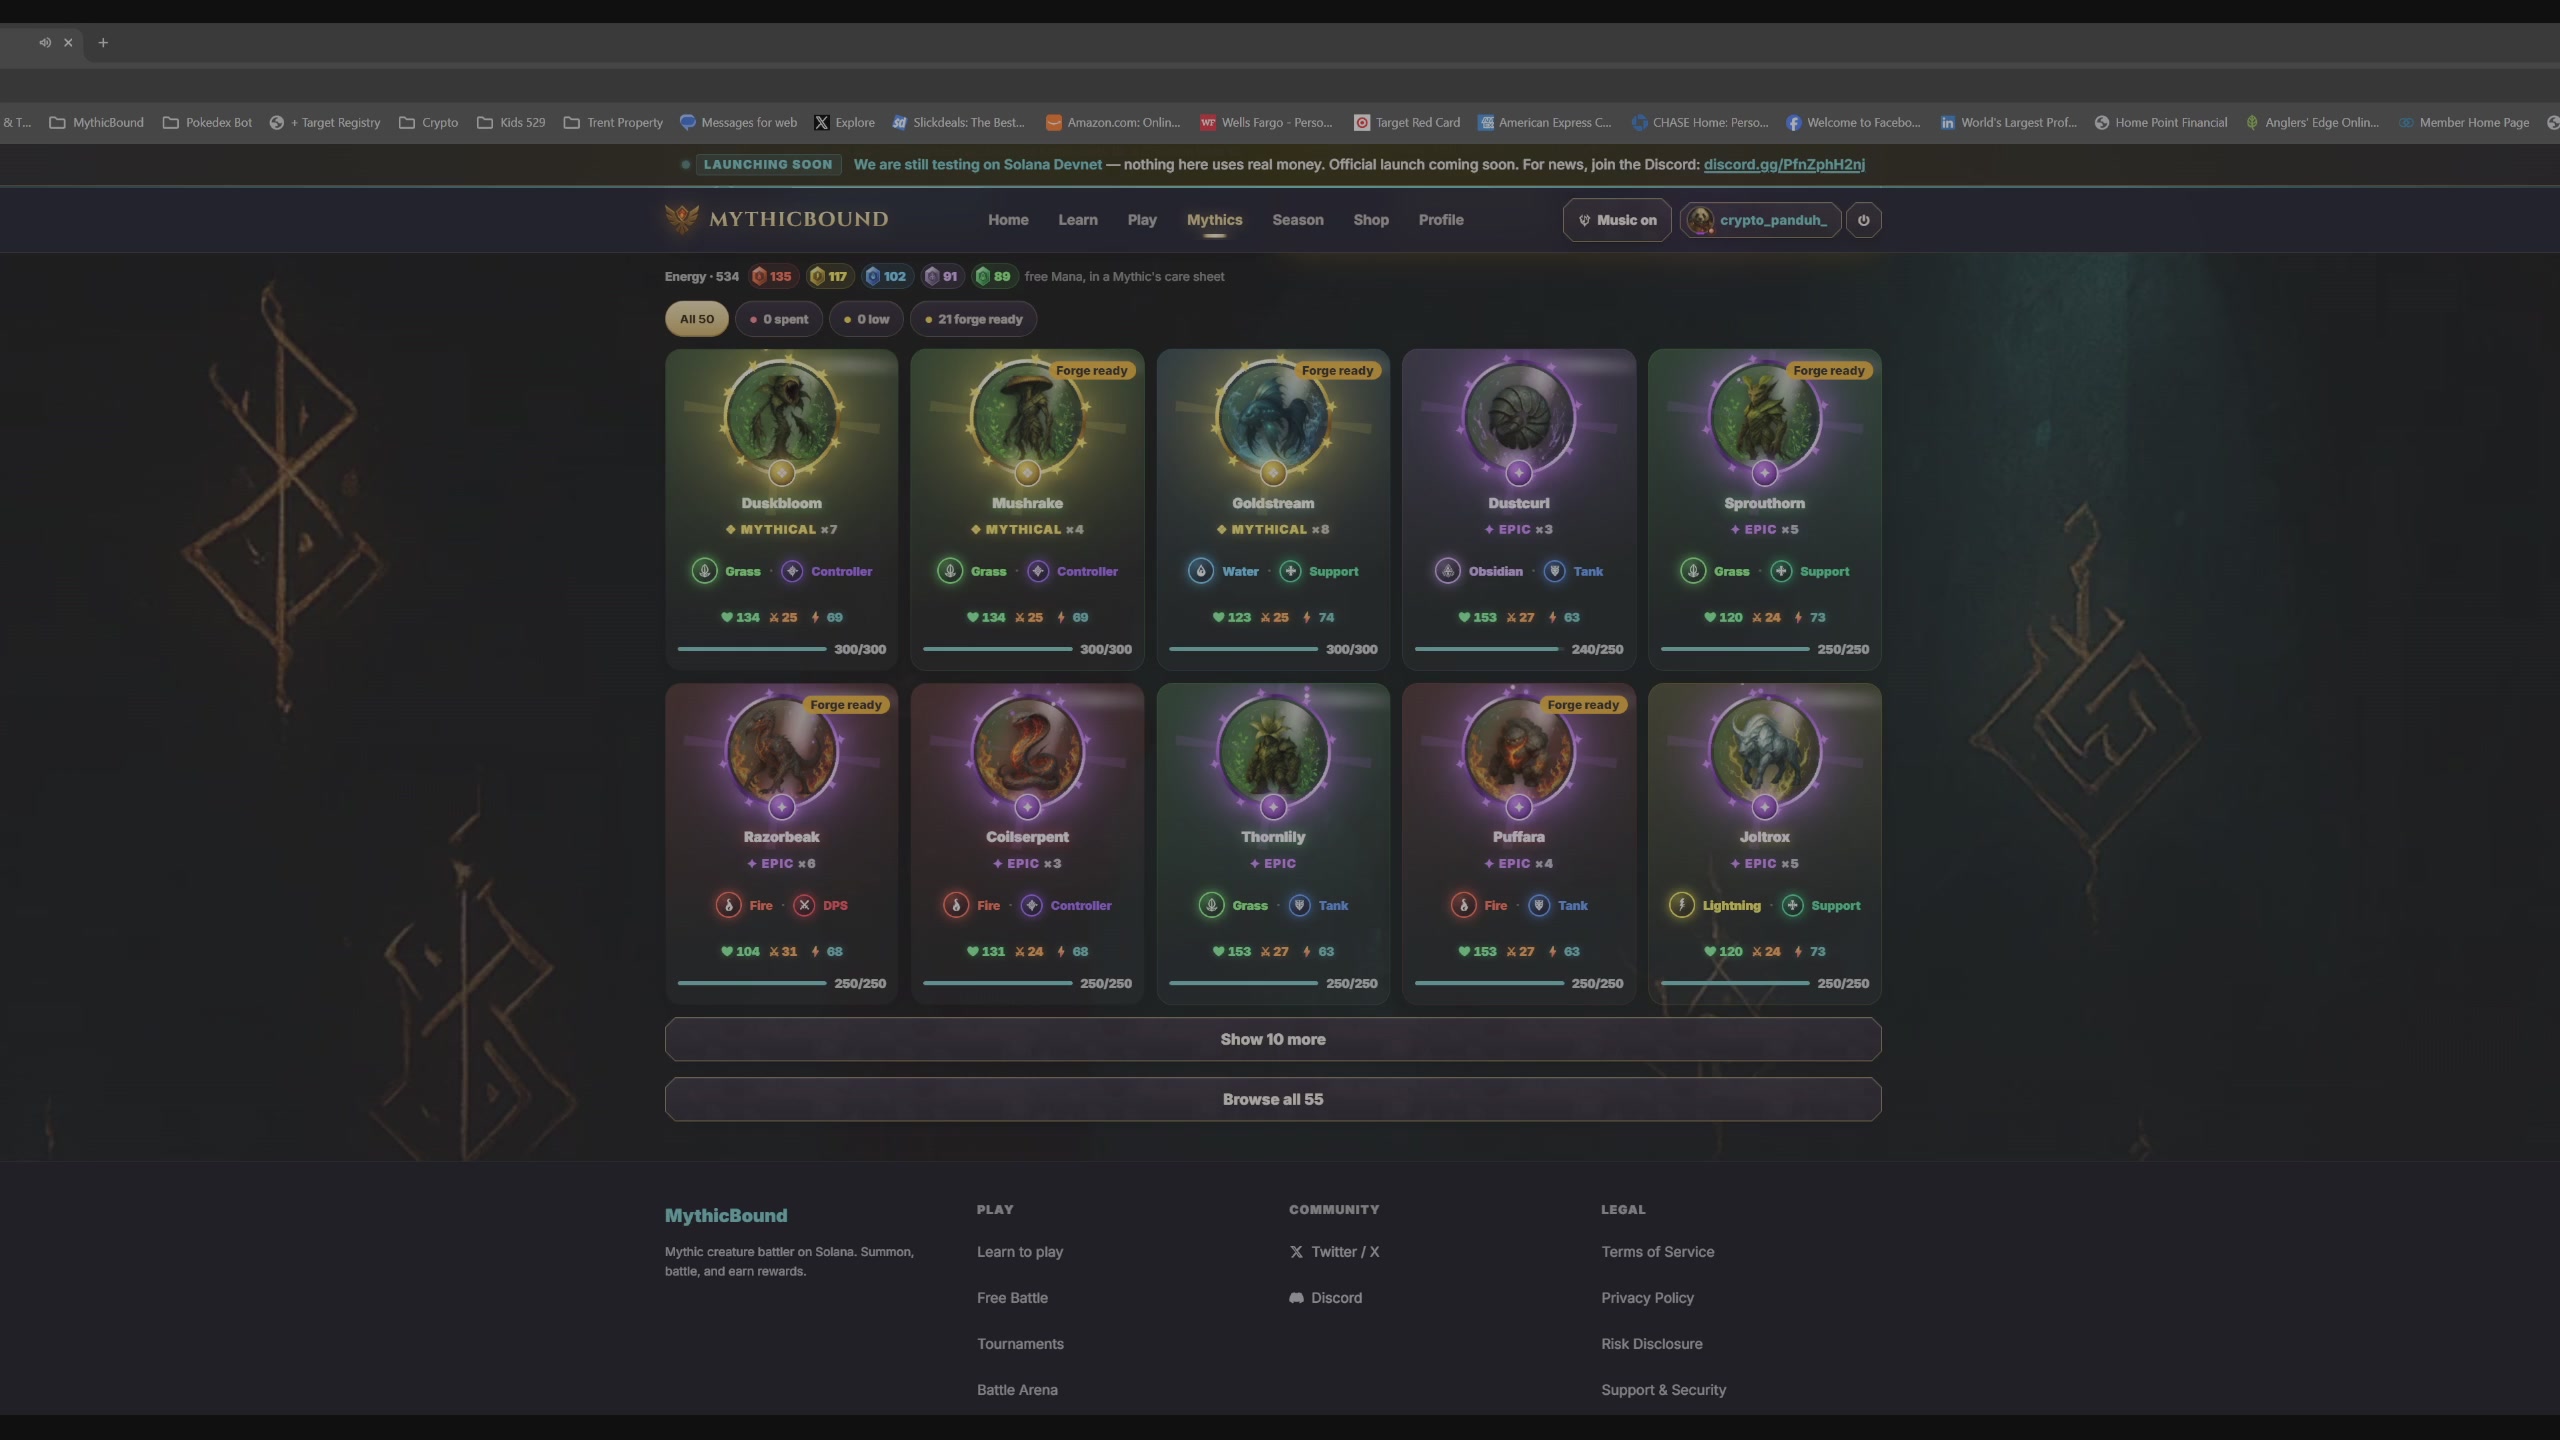The image size is (2560, 1440).
Task: Open new browser tab with plus
Action: pyautogui.click(x=103, y=42)
